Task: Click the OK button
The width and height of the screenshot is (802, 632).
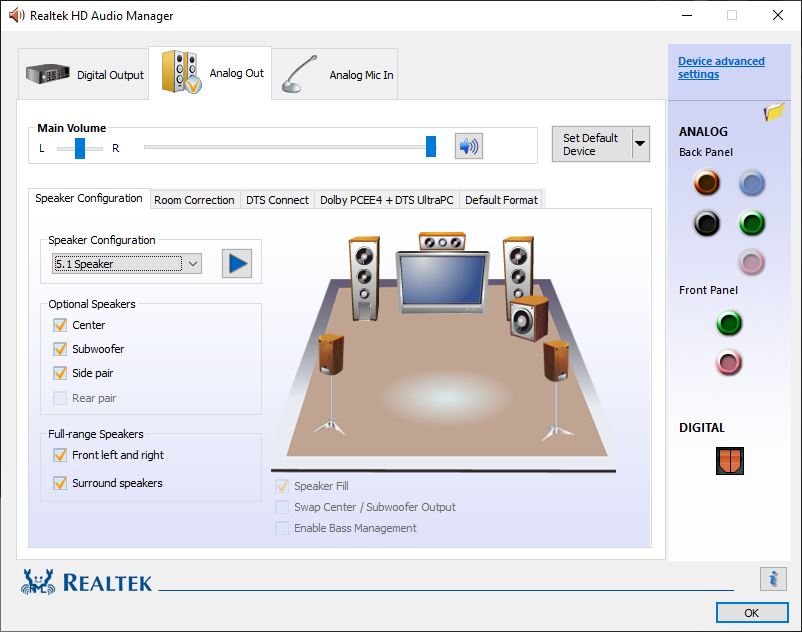Action: [x=752, y=613]
